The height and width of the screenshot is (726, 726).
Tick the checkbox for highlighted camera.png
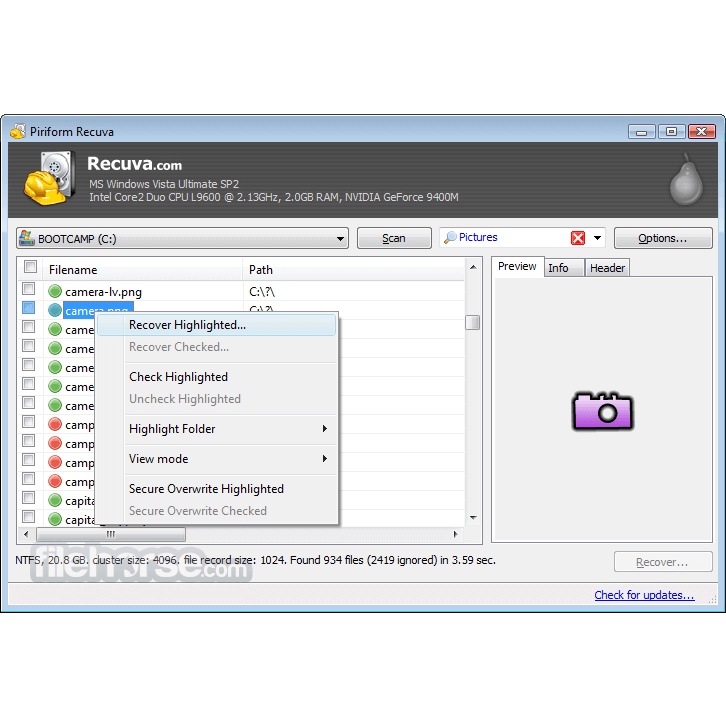pos(29,309)
